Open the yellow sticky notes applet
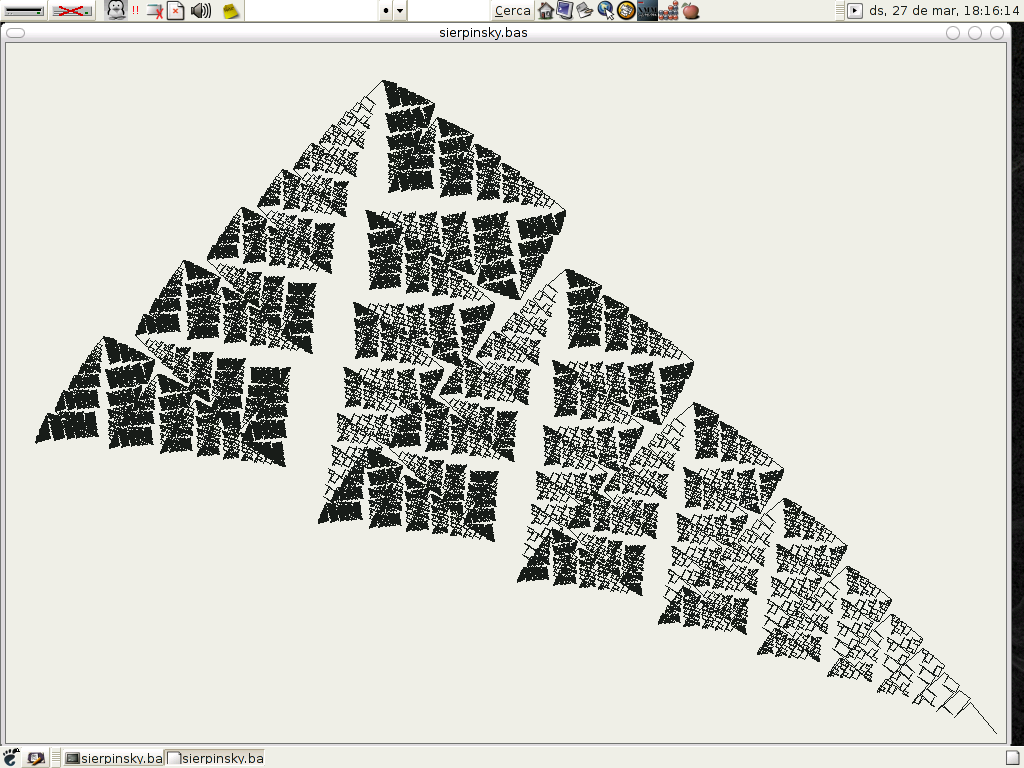This screenshot has width=1024, height=768. tap(231, 11)
